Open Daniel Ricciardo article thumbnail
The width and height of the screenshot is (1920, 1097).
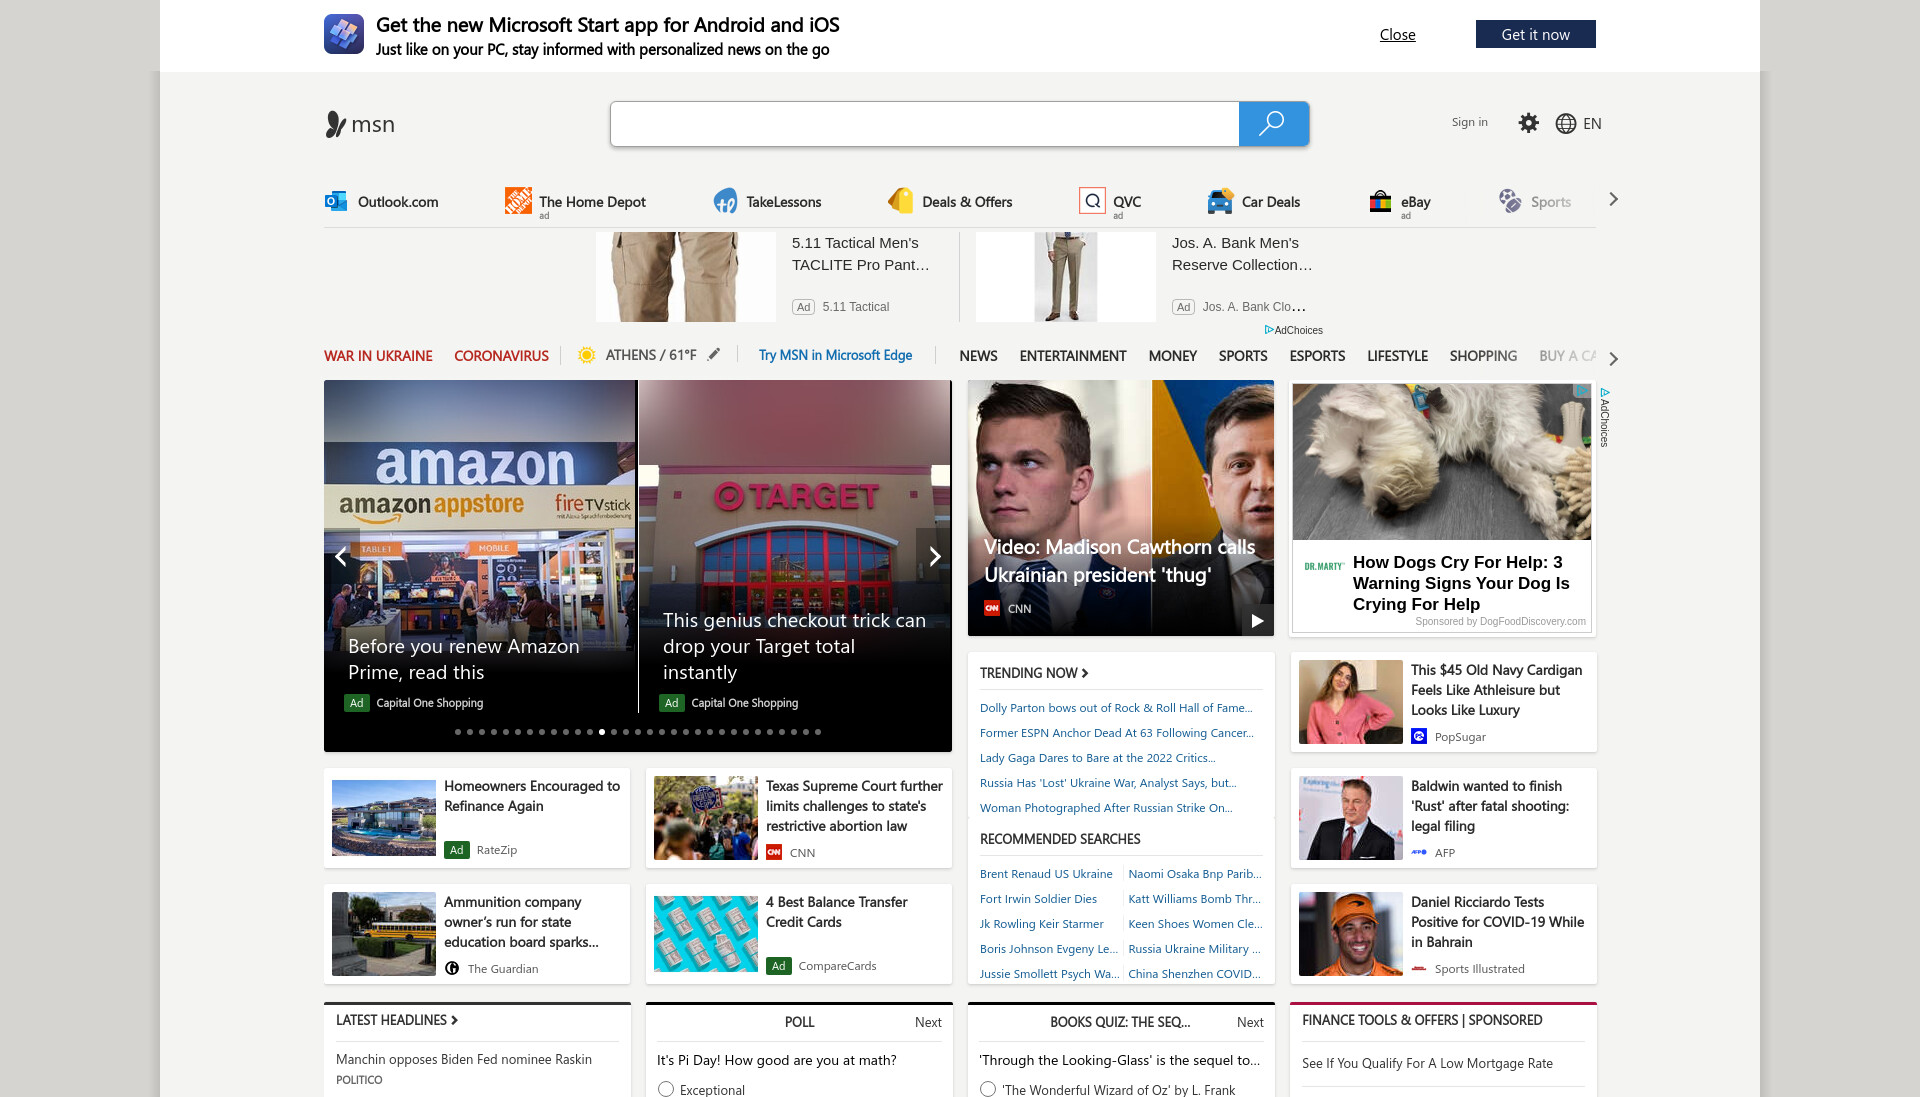[1351, 934]
